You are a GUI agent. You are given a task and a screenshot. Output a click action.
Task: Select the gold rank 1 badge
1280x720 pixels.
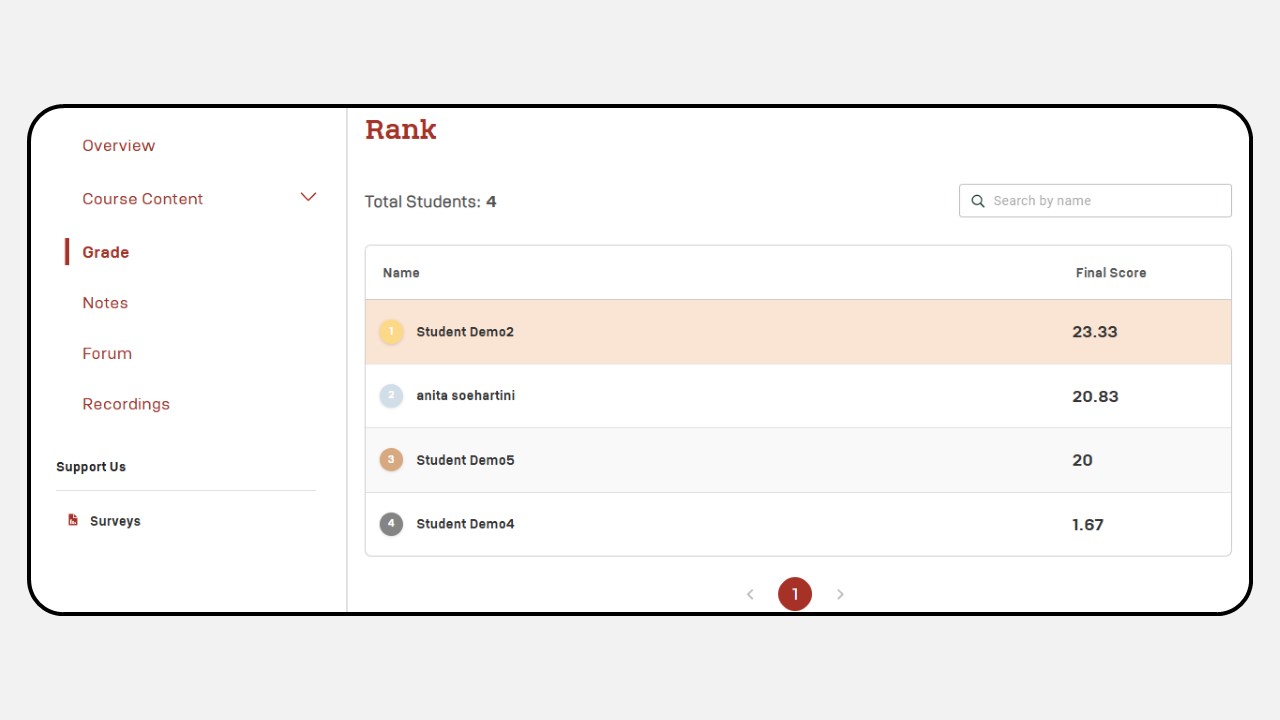pyautogui.click(x=391, y=332)
